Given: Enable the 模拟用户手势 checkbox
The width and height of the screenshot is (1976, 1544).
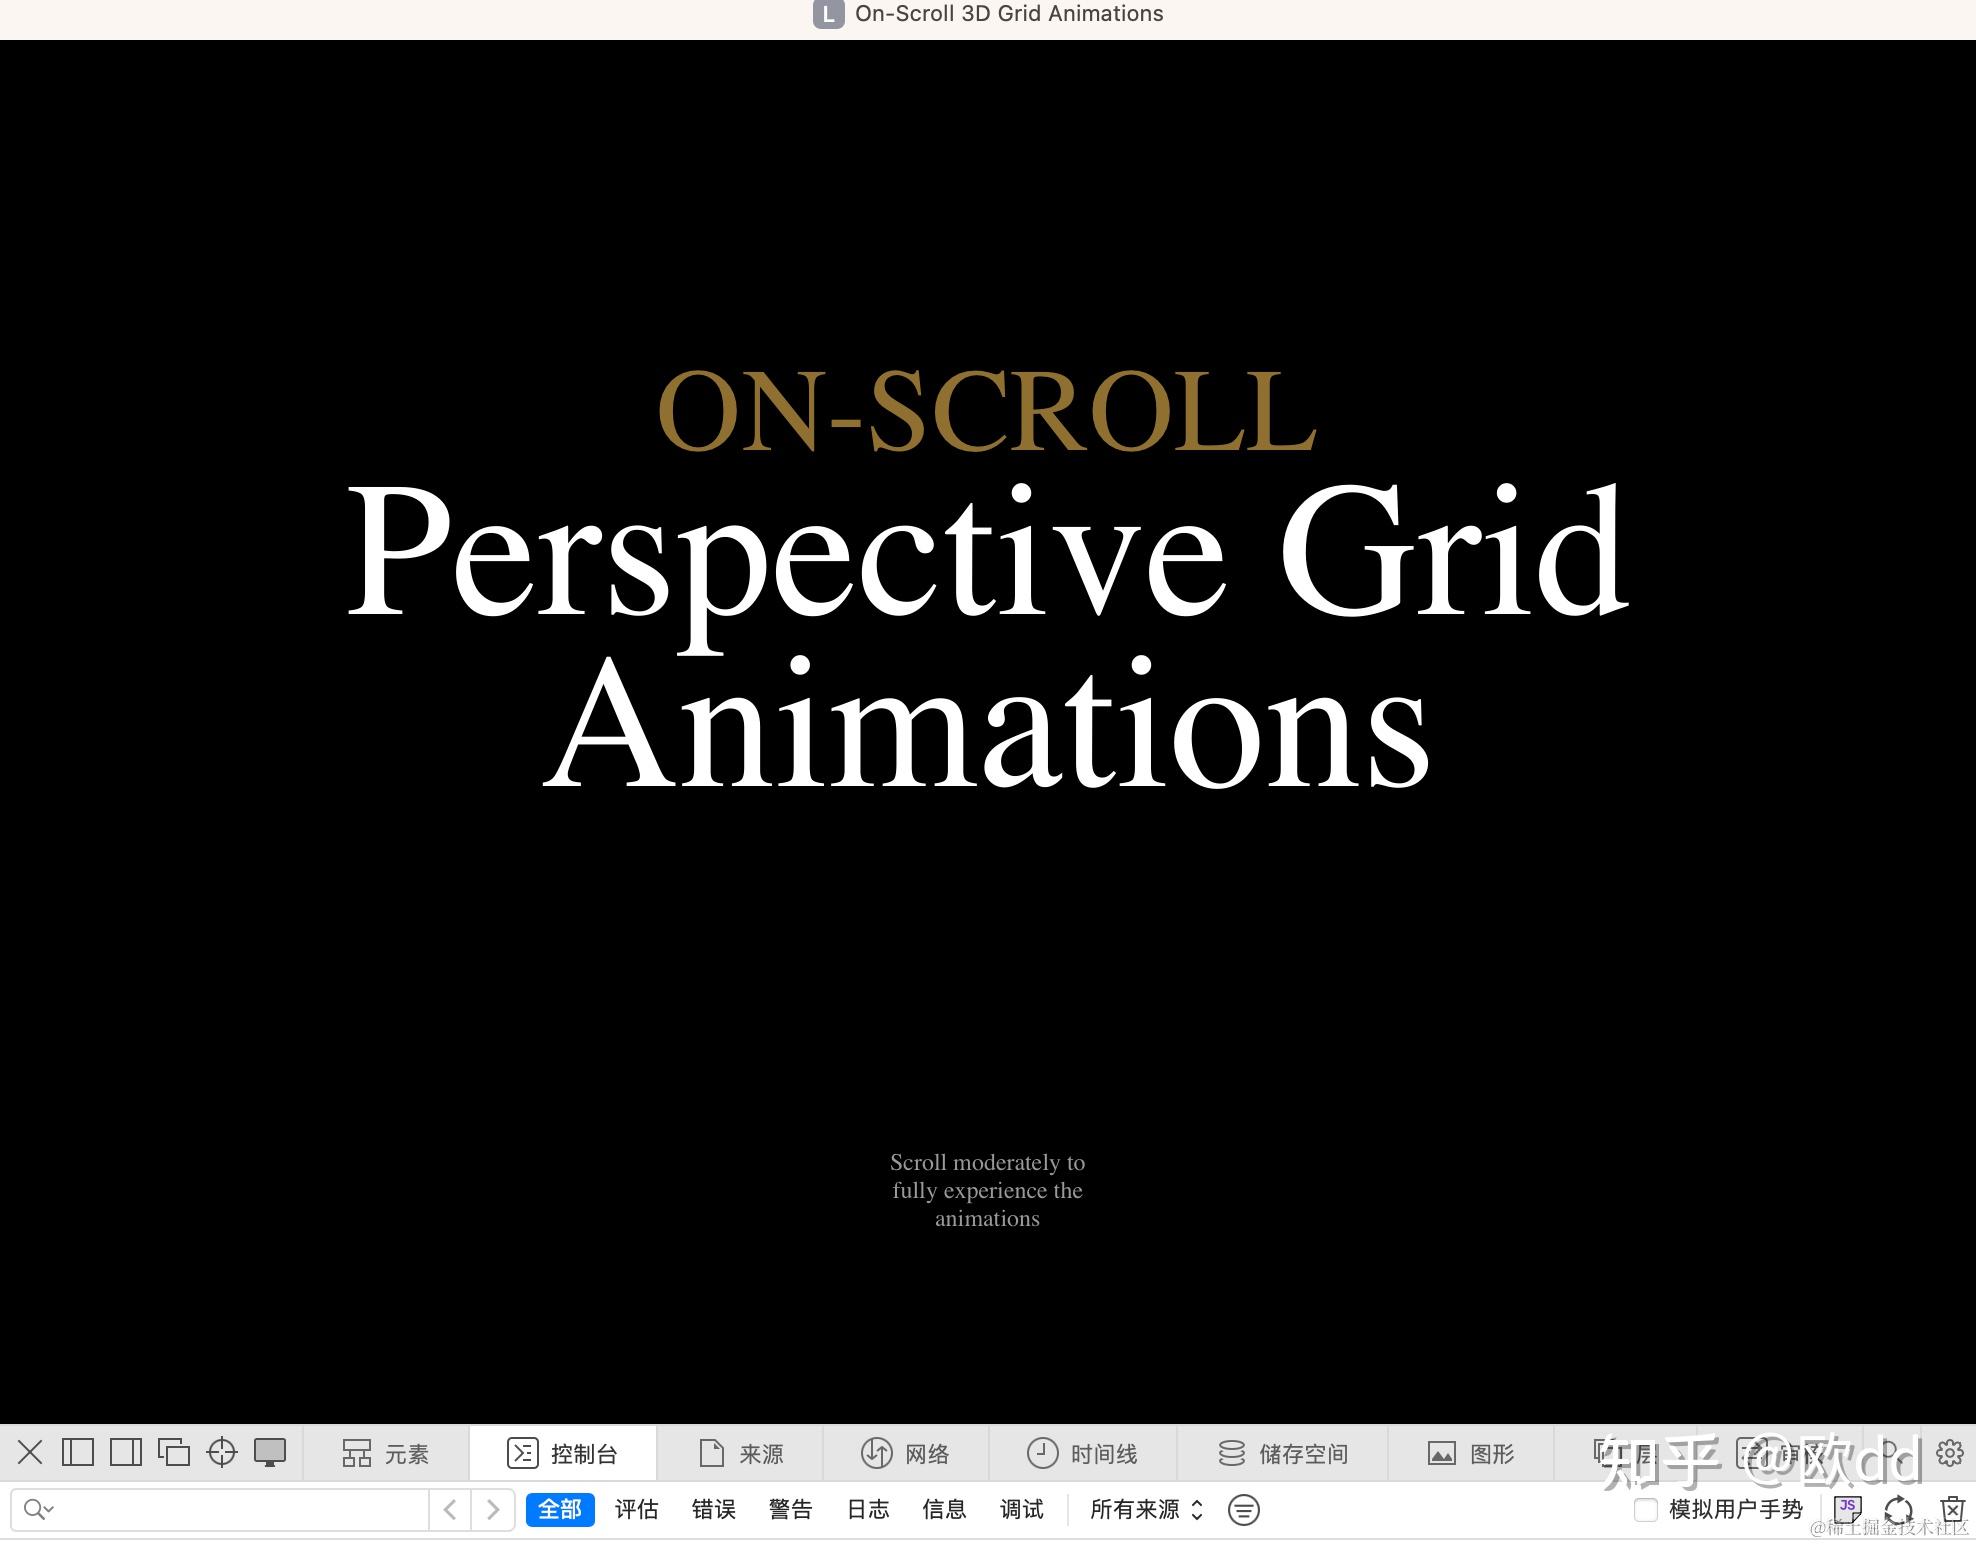Looking at the screenshot, I should coord(1646,1510).
